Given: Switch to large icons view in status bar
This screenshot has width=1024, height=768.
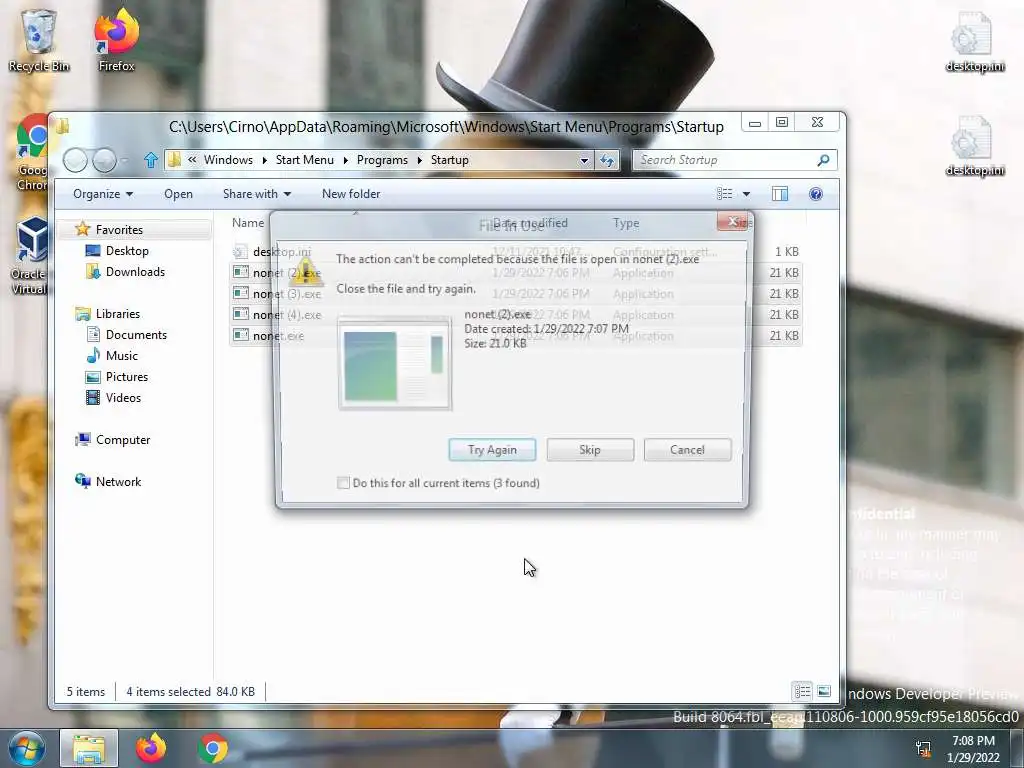Looking at the screenshot, I should pyautogui.click(x=824, y=691).
